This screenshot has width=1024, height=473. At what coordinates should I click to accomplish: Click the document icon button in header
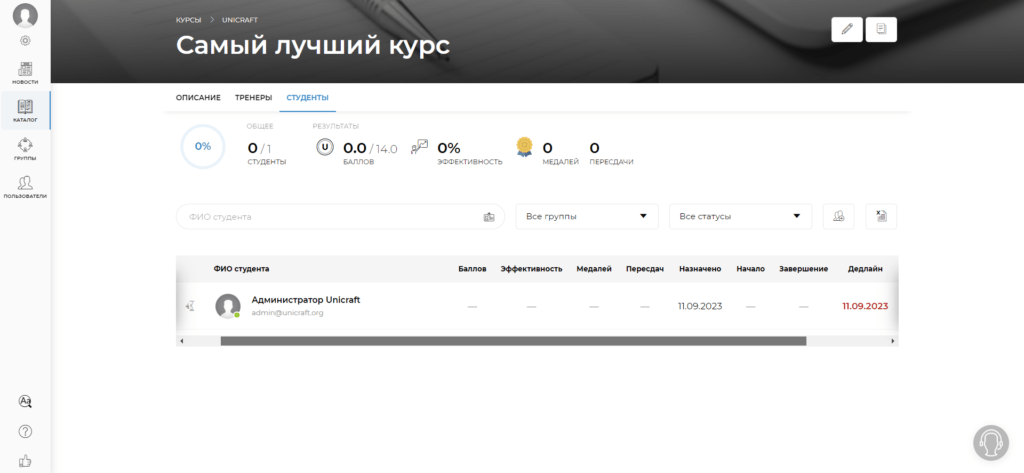tap(881, 29)
